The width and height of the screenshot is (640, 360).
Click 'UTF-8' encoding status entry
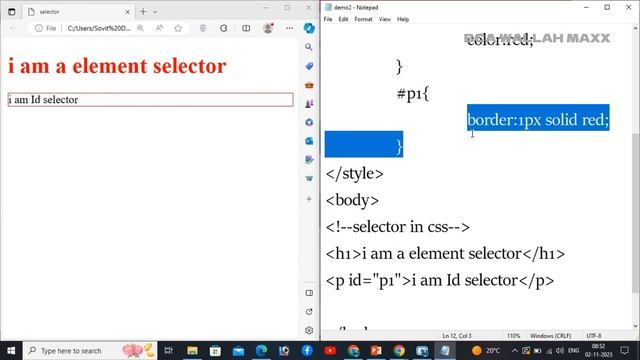click(x=594, y=336)
